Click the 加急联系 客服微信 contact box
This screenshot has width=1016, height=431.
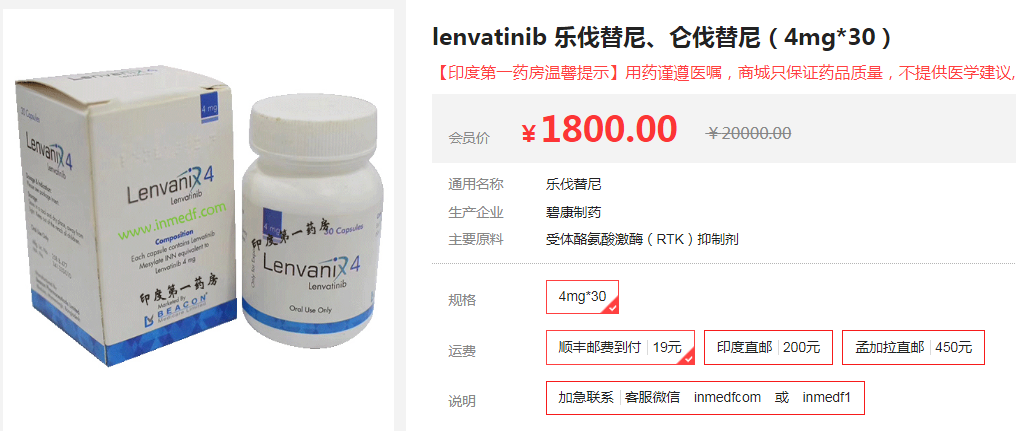click(705, 397)
